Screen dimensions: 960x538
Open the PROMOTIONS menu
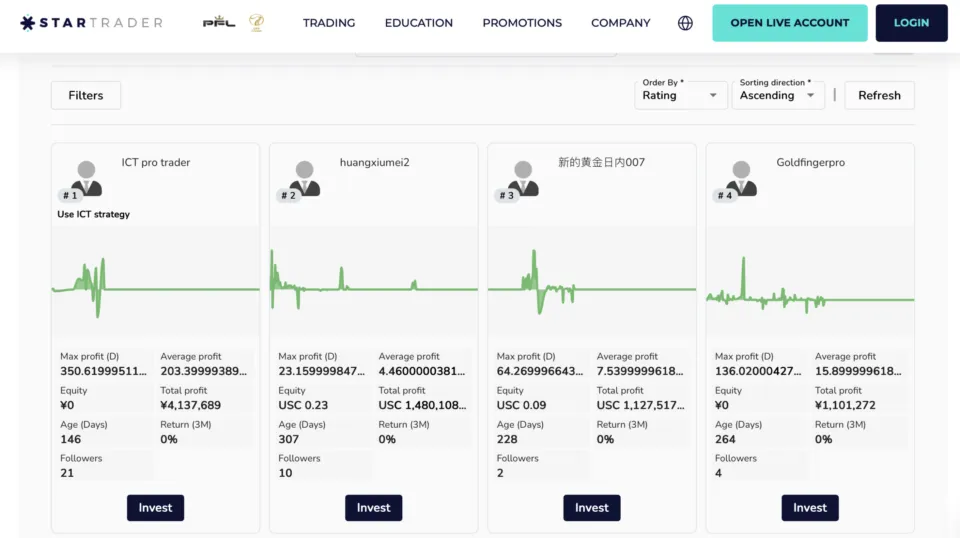(522, 23)
